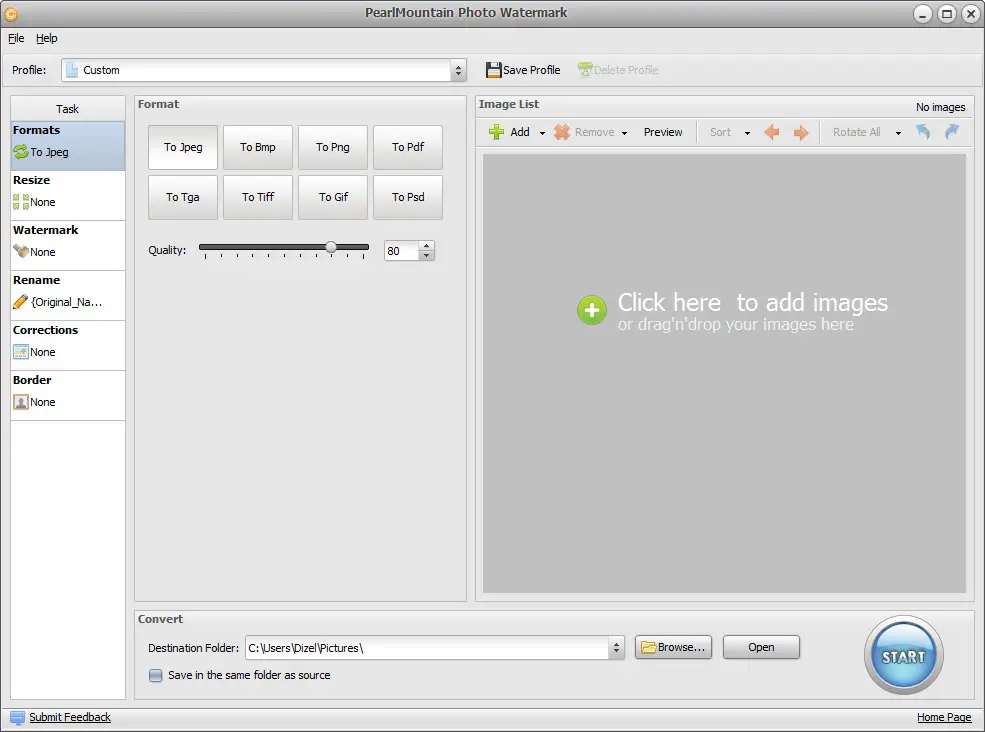985x732 pixels.
Task: Open Destination Folder dropdown arrows
Action: click(616, 648)
